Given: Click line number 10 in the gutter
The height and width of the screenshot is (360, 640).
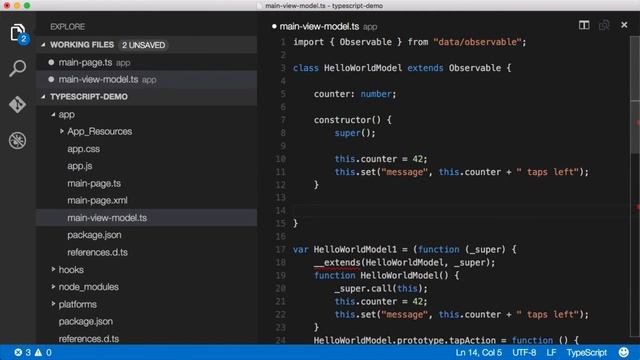Looking at the screenshot, I should click(x=280, y=159).
